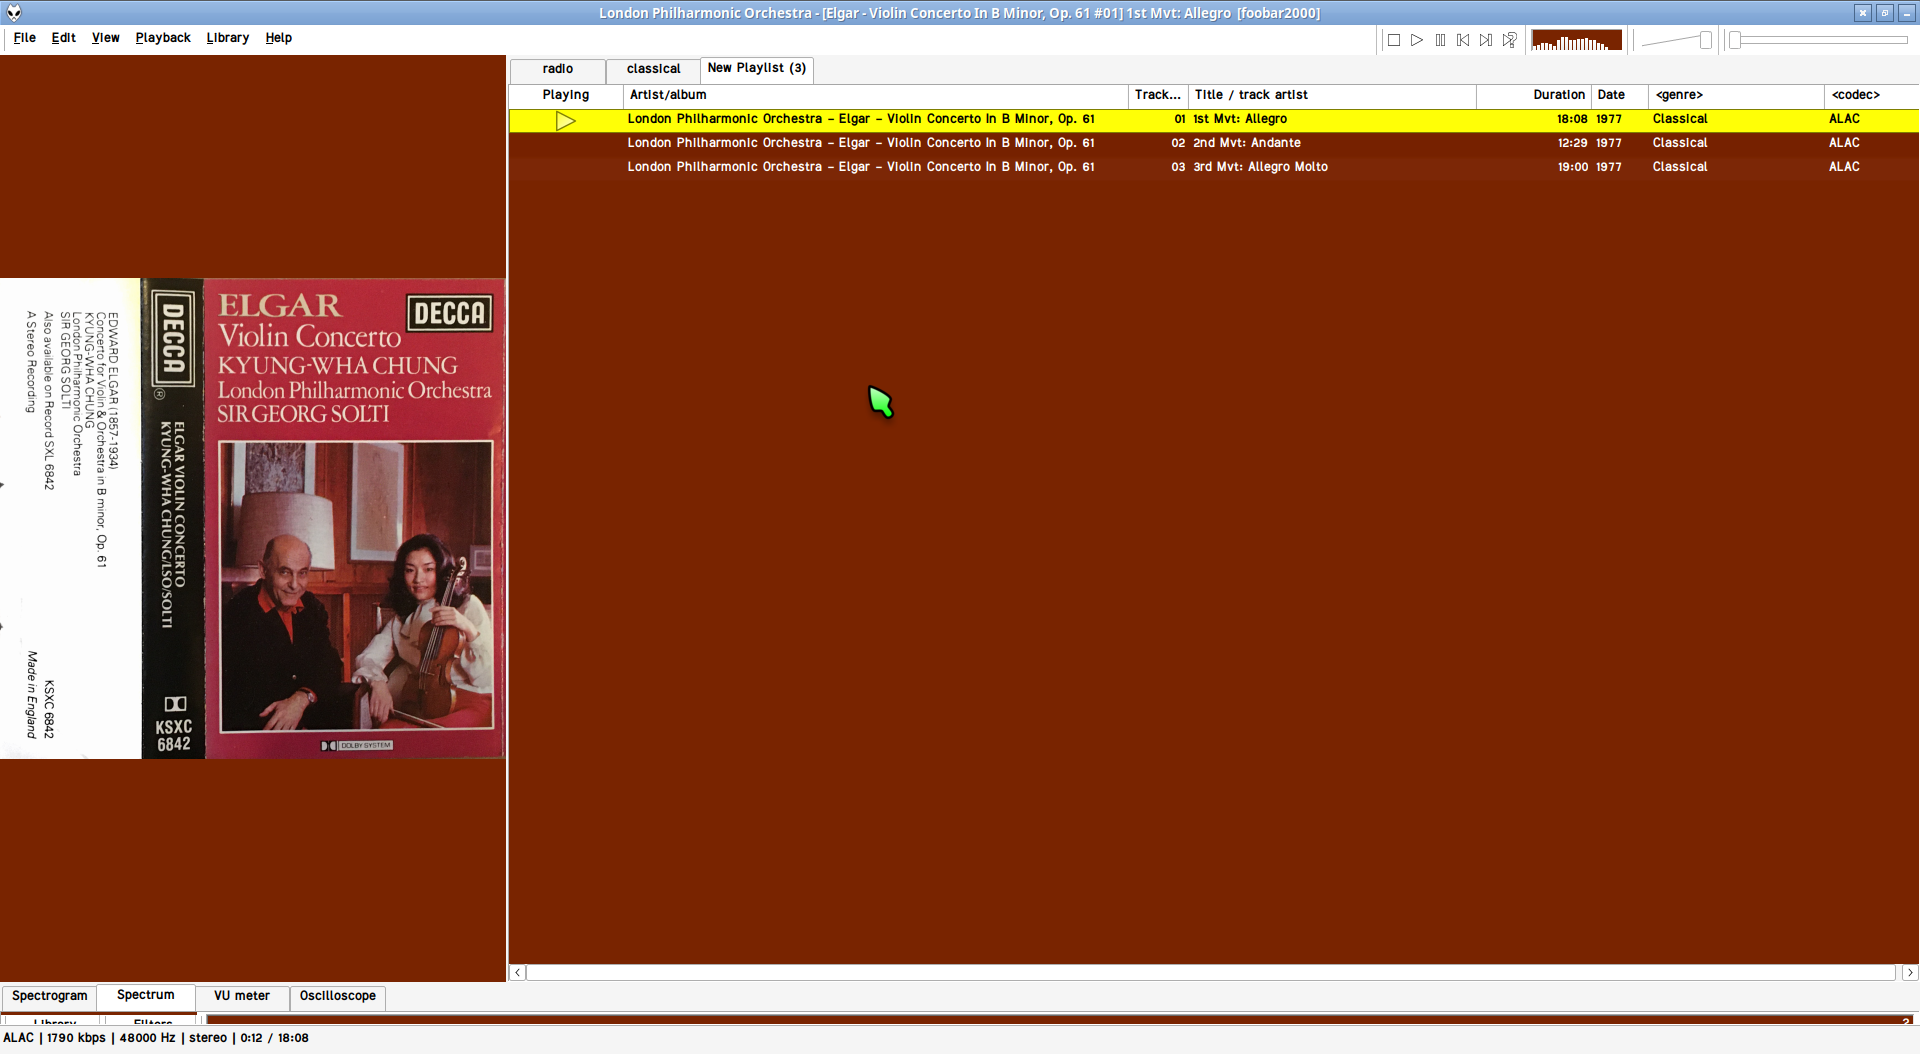1920x1054 pixels.
Task: Click the 19:00 duration cell
Action: point(1572,167)
